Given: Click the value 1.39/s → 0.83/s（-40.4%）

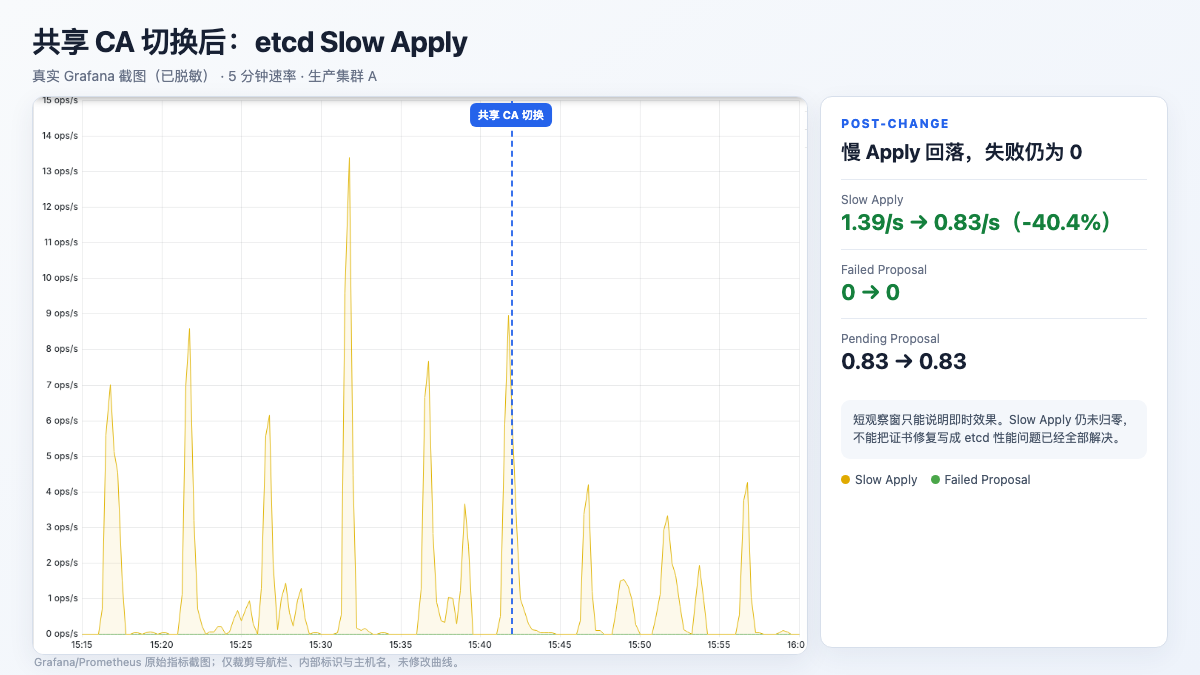Looking at the screenshot, I should coord(978,222).
